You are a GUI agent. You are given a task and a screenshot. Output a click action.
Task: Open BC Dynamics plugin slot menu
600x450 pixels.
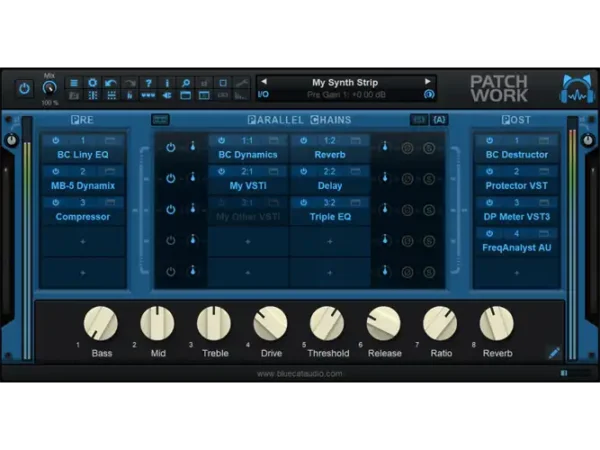pos(248,155)
